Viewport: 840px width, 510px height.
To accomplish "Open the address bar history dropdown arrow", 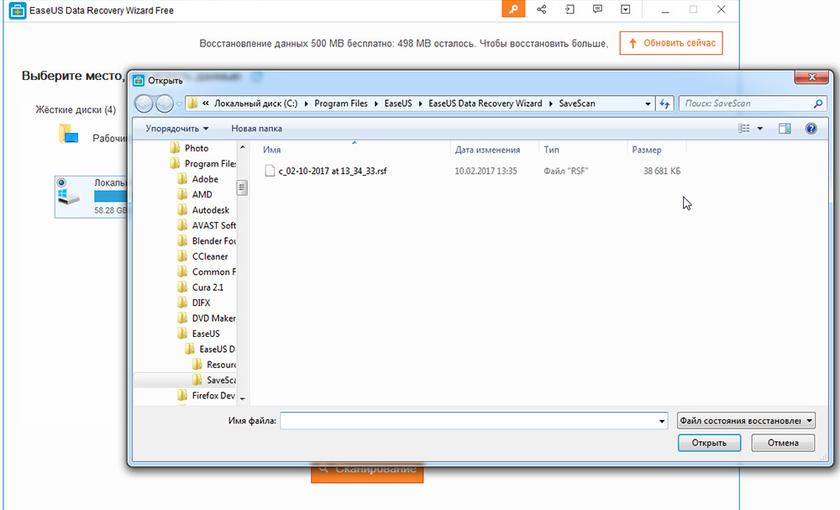I will 648,103.
